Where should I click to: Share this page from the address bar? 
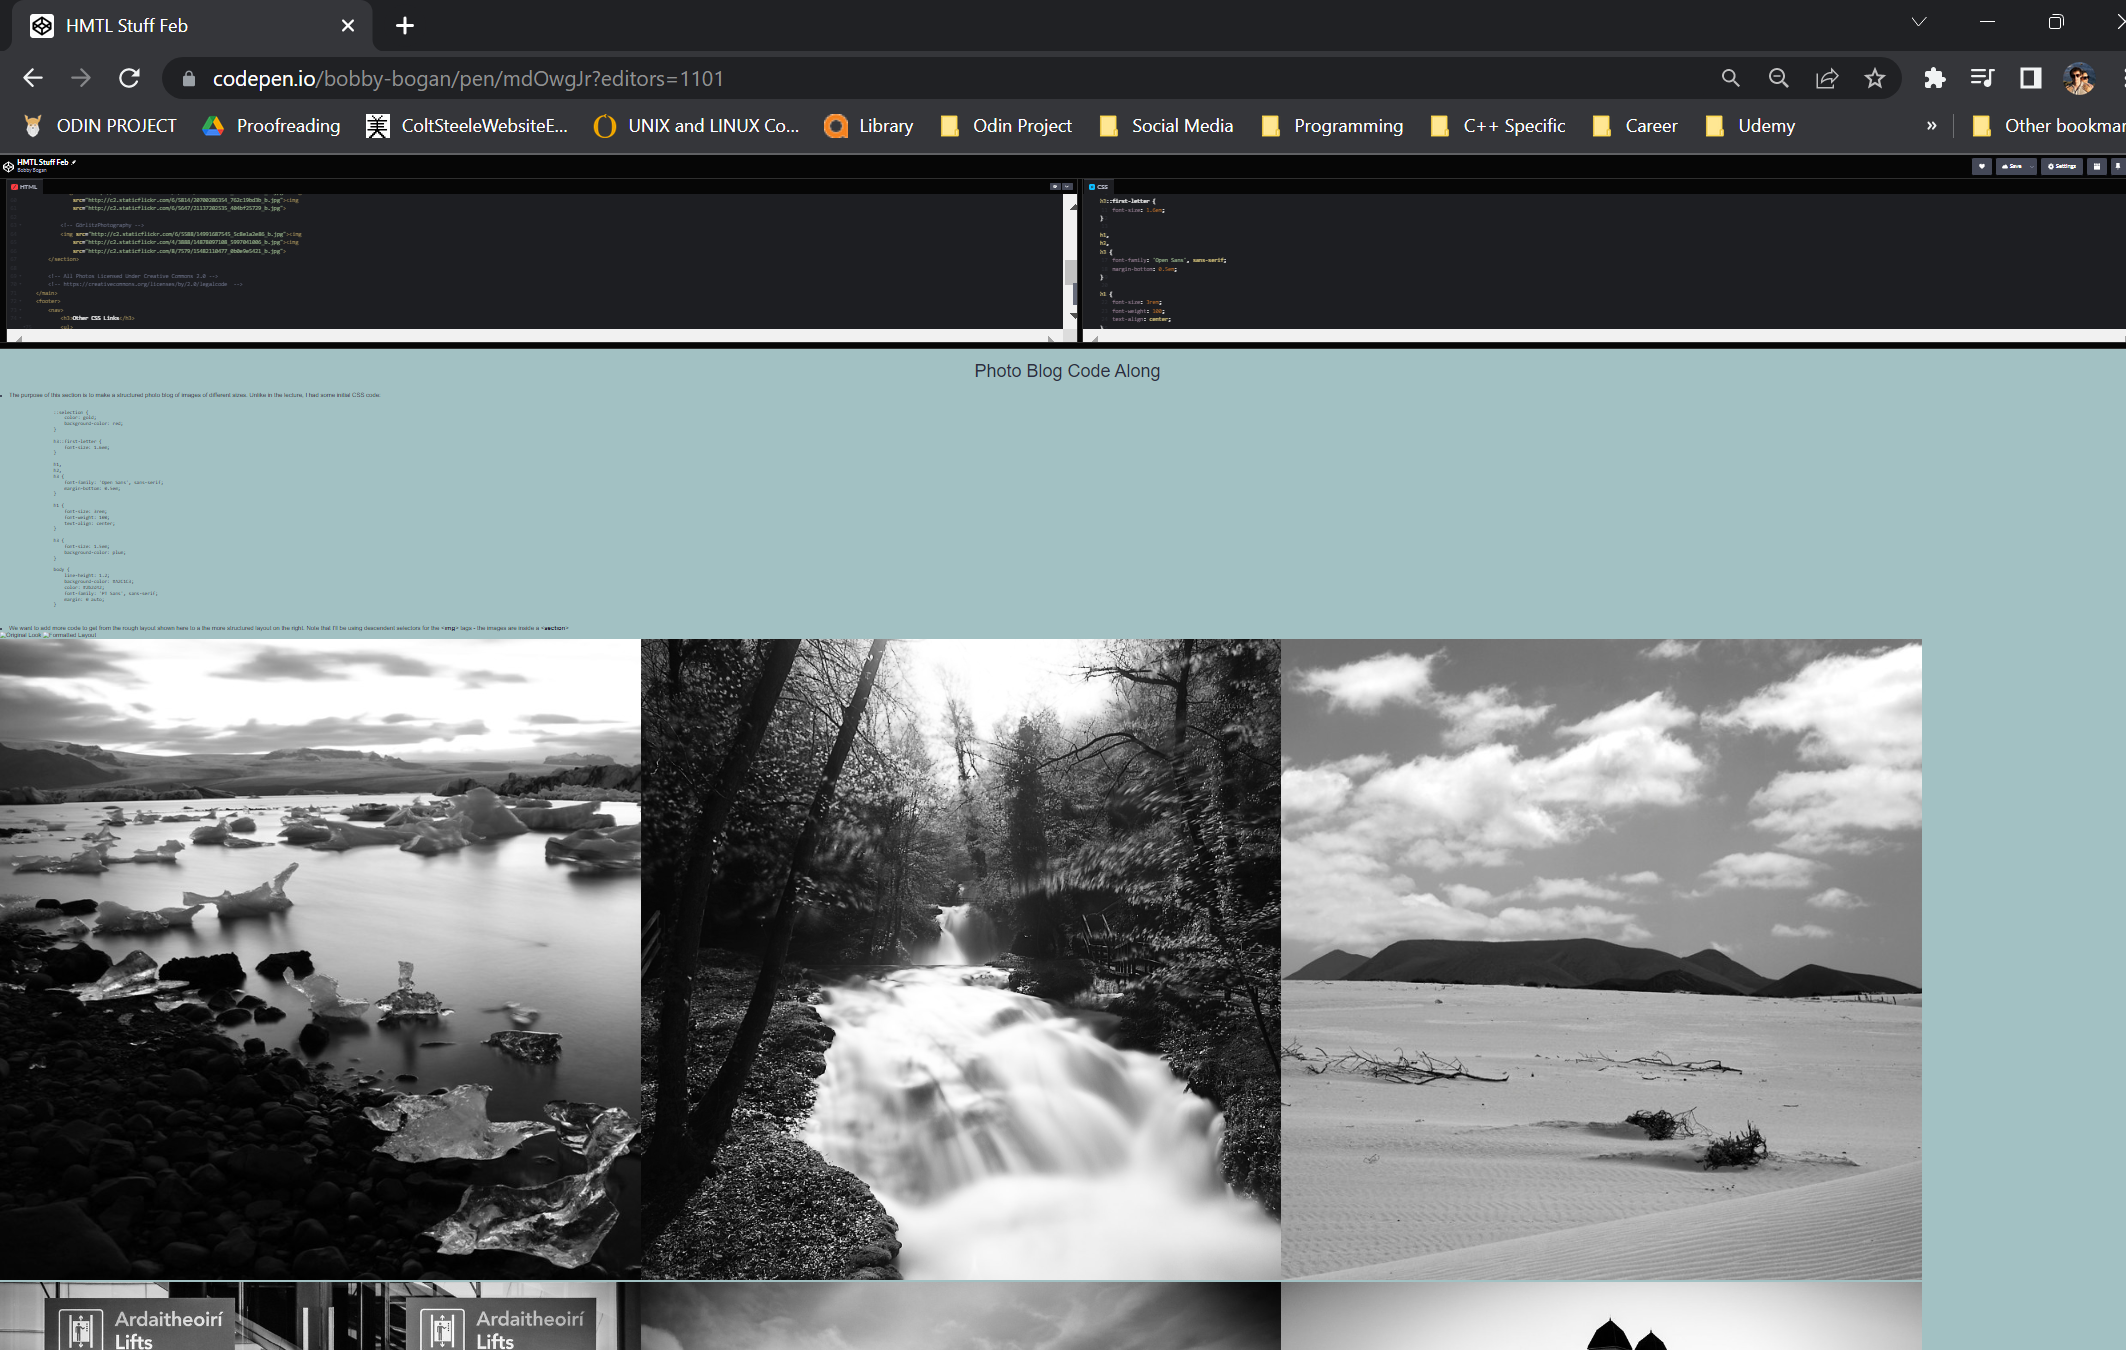1827,78
